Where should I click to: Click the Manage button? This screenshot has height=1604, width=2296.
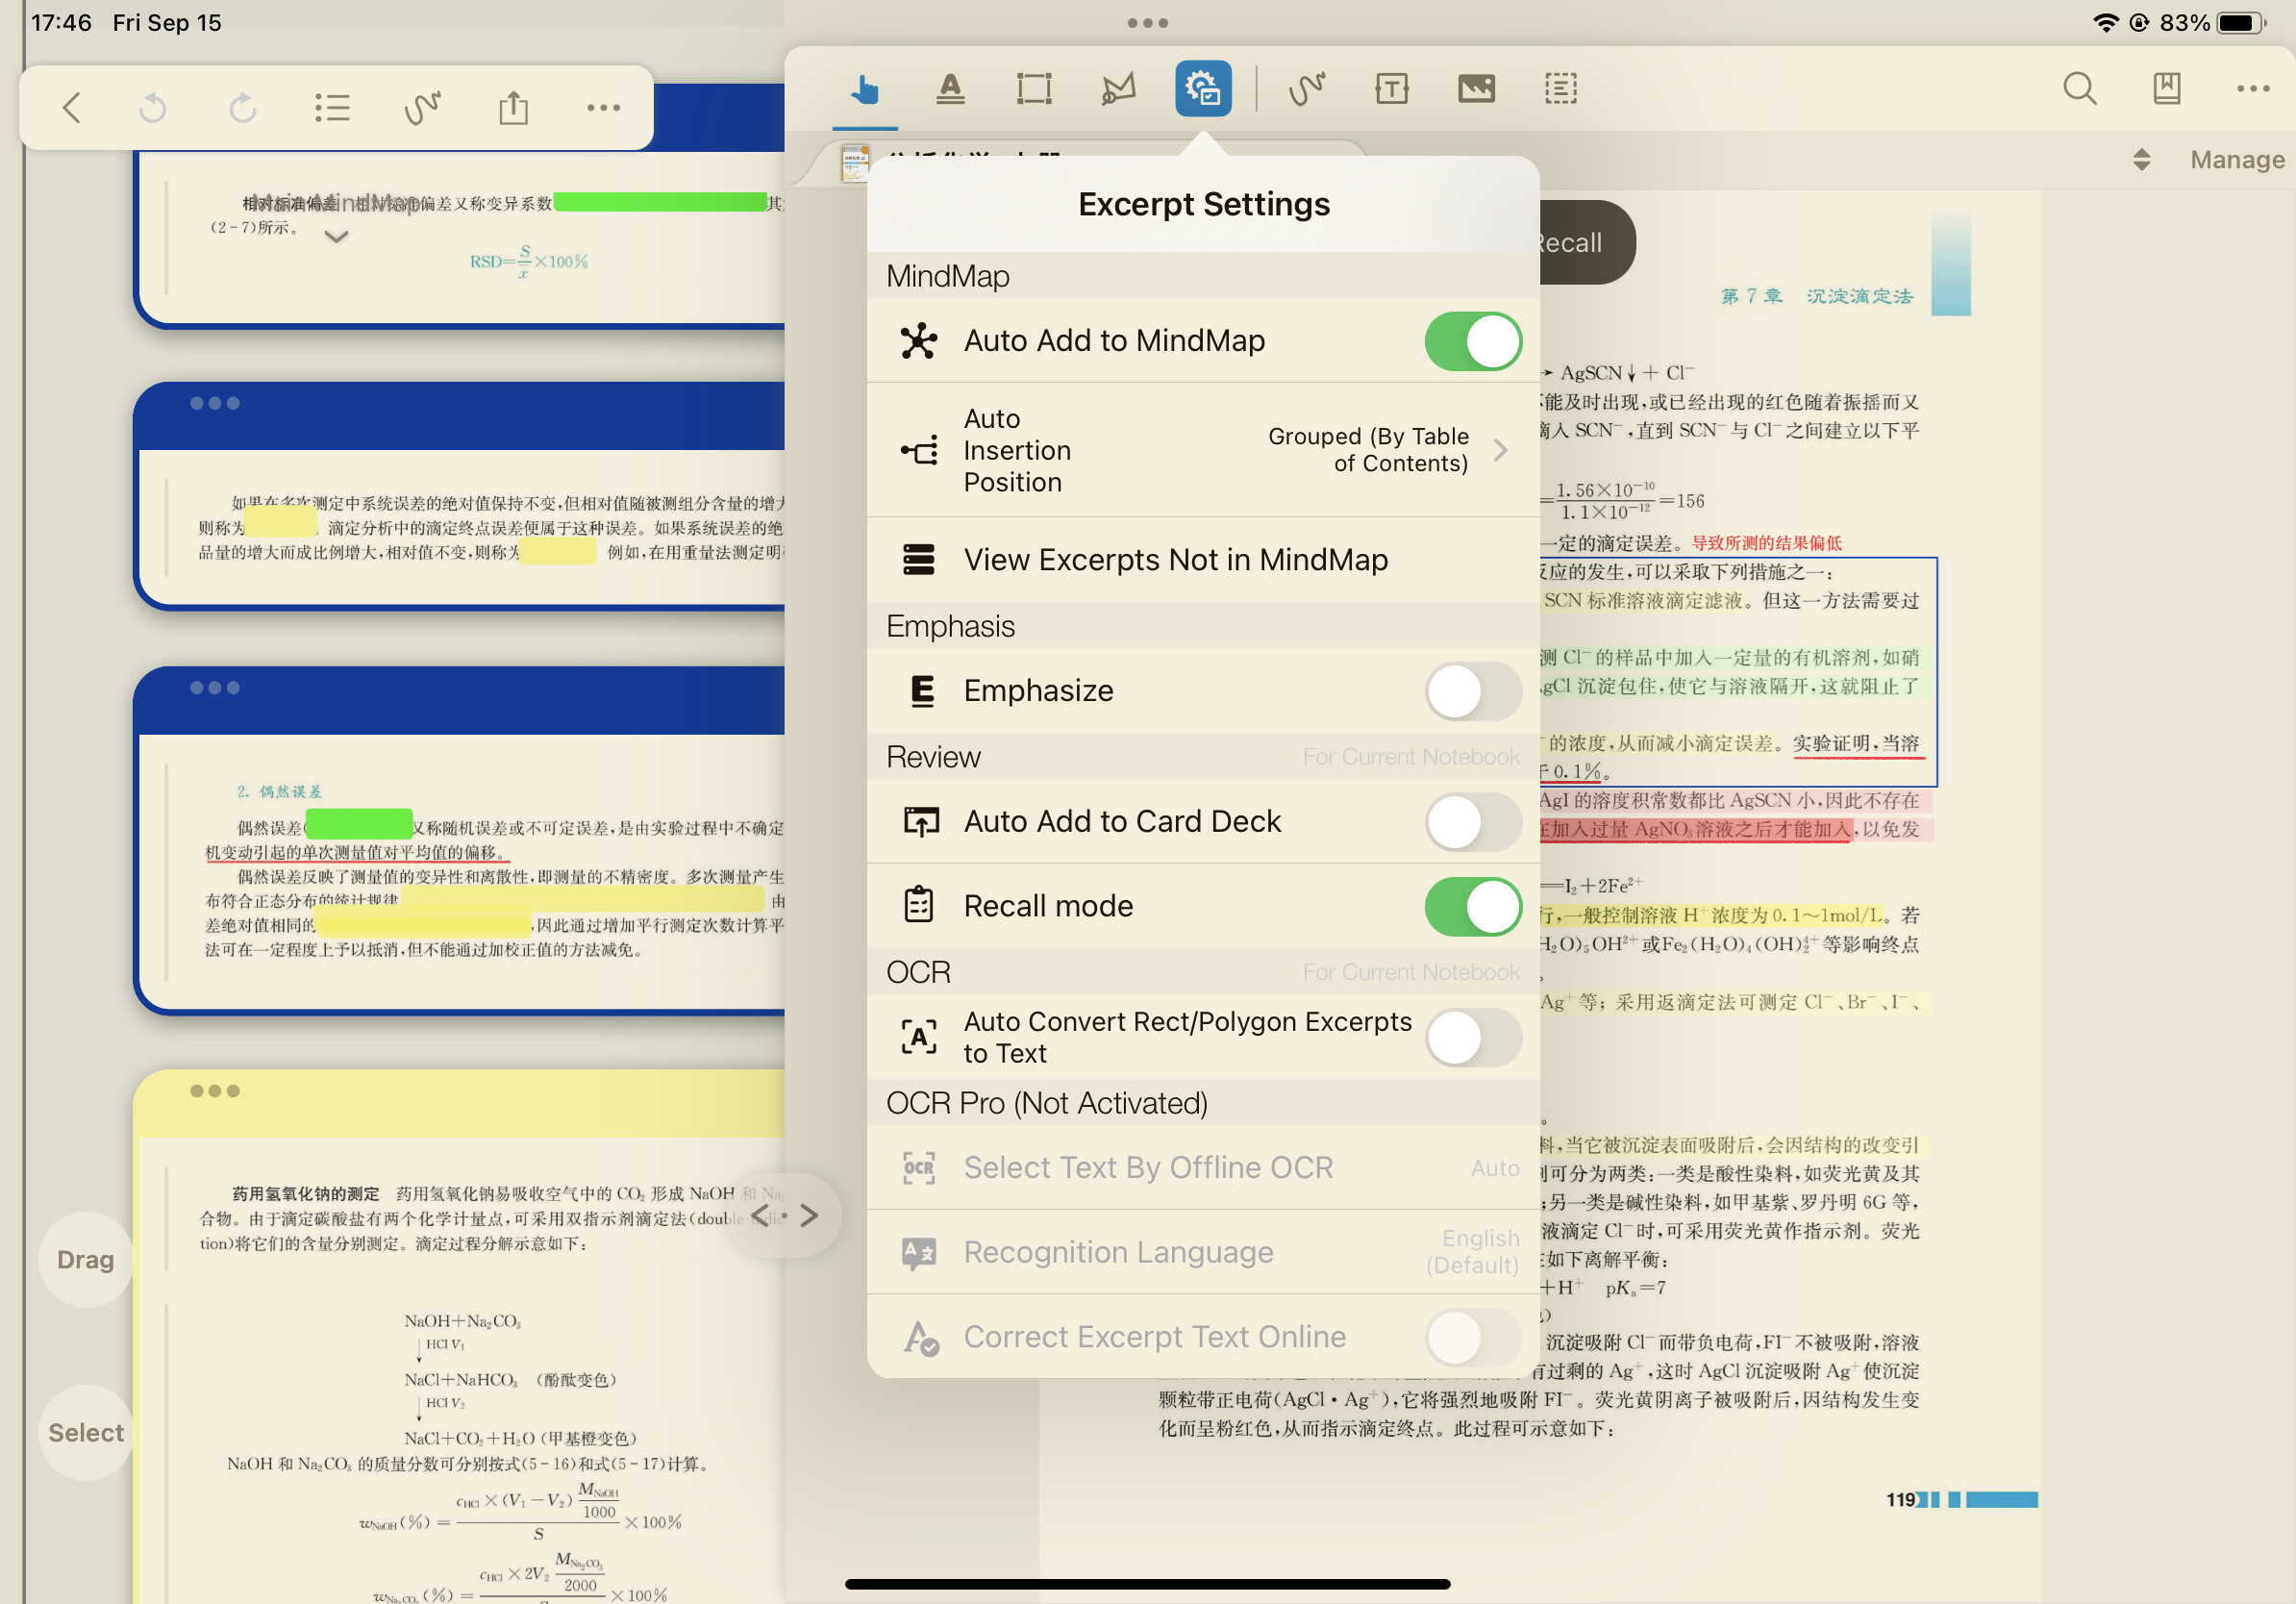pos(2237,160)
